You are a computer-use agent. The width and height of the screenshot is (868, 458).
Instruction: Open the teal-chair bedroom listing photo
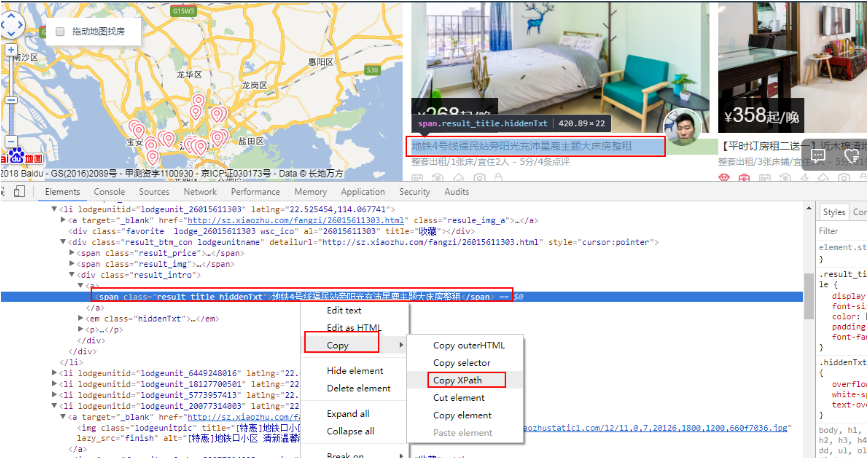[560, 68]
